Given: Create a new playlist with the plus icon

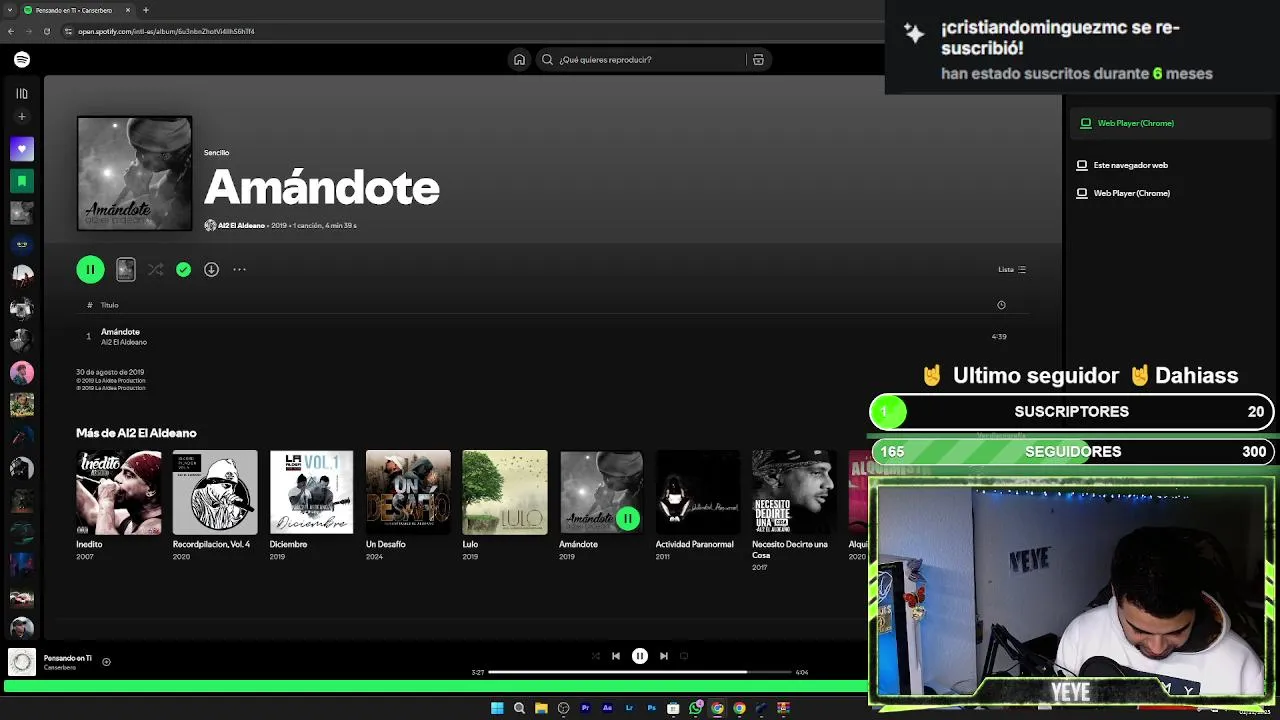Looking at the screenshot, I should pos(22,117).
